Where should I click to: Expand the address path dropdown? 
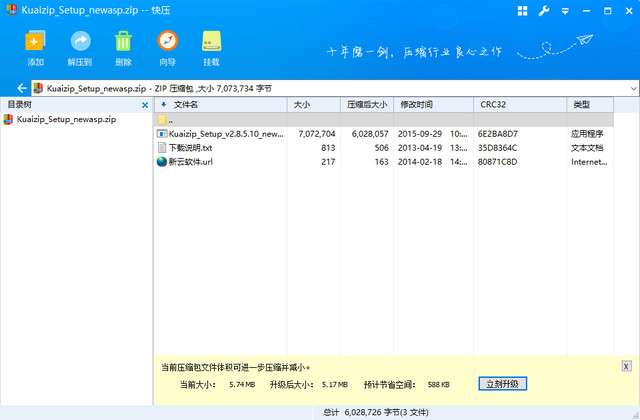(x=633, y=89)
